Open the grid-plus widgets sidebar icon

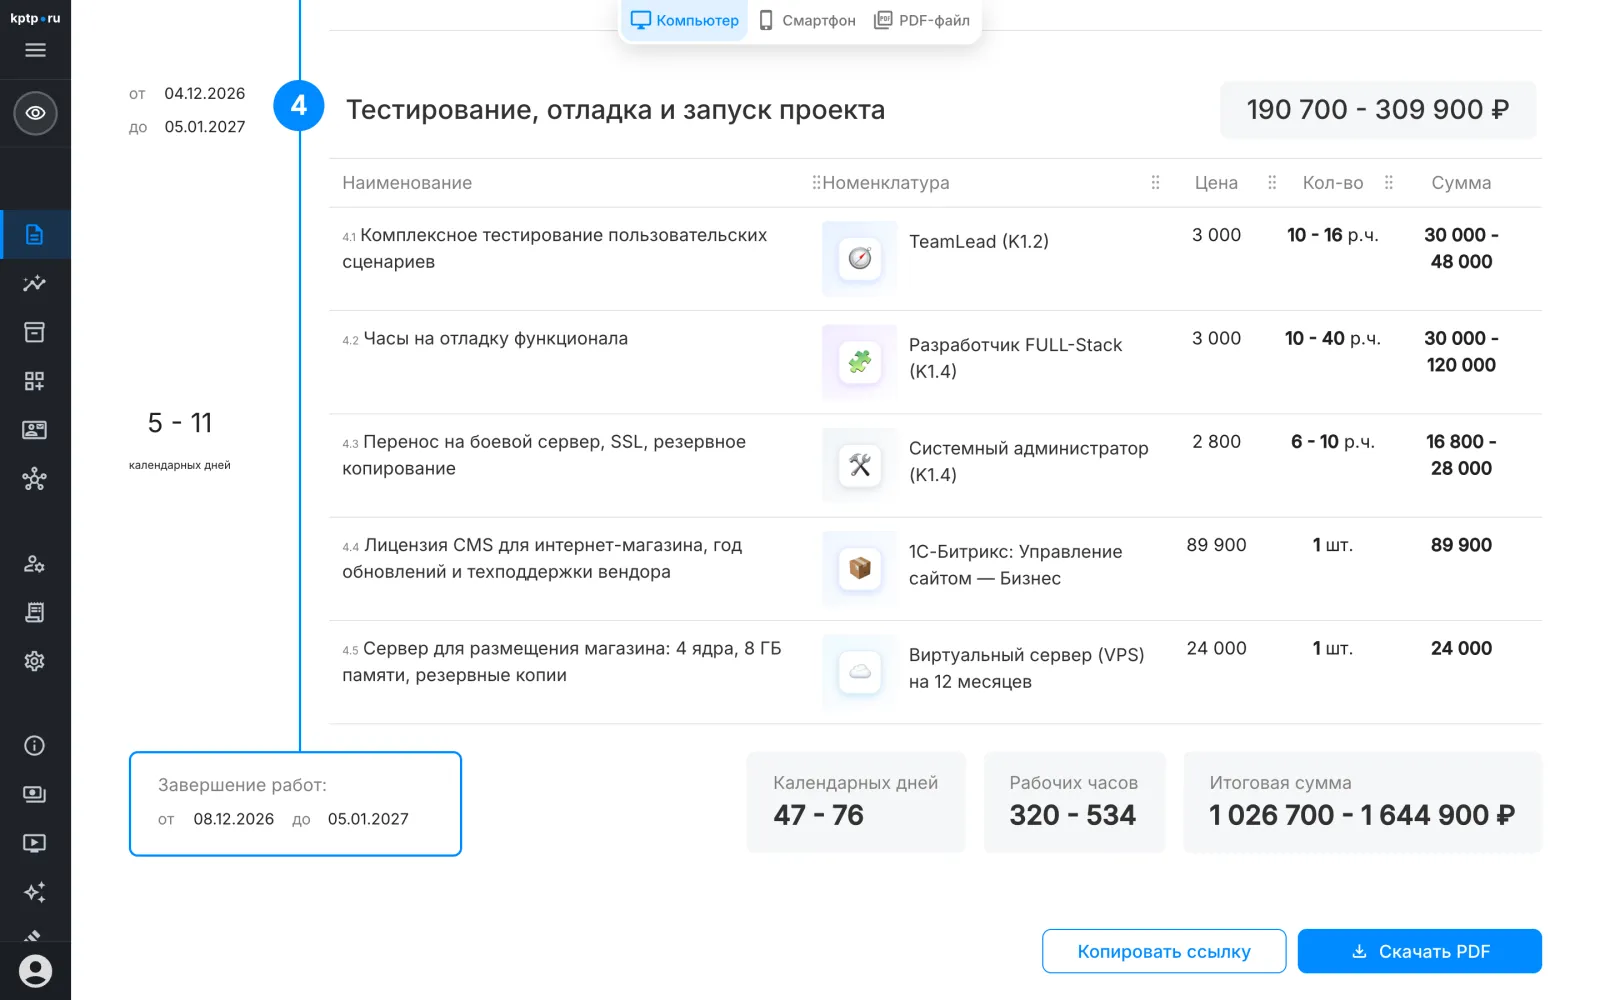[35, 381]
